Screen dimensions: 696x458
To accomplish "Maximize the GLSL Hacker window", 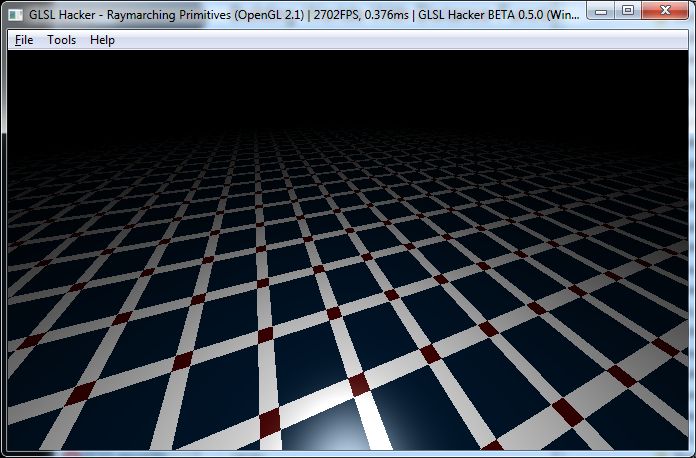I will tap(627, 10).
